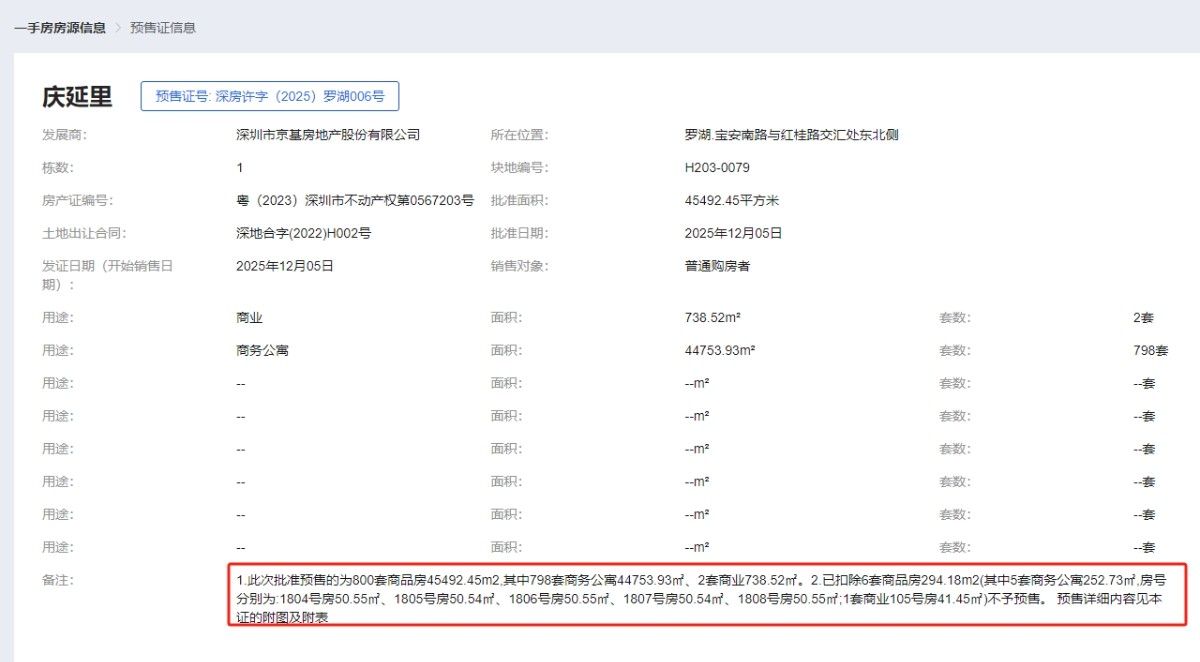
Task: Click the breadcrumb chevron separator arrow
Action: click(118, 28)
